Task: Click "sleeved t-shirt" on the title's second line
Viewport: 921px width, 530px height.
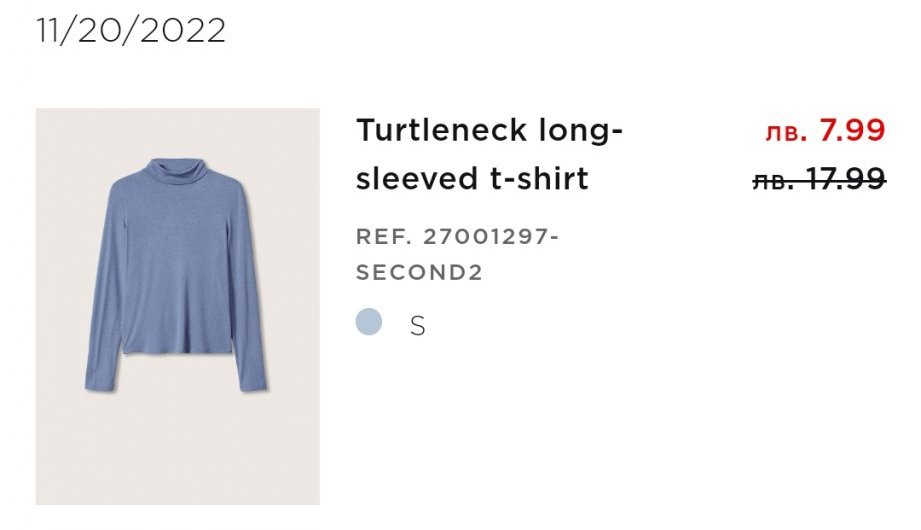Action: (x=473, y=179)
